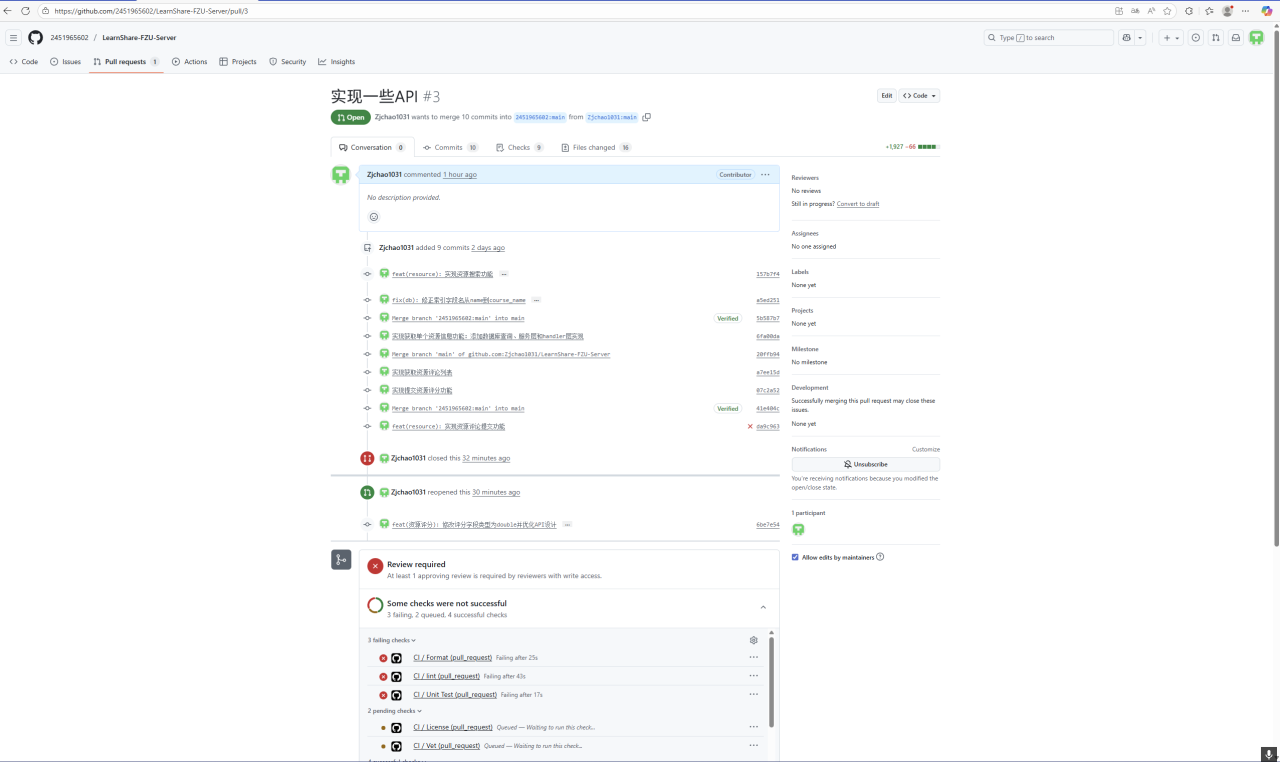This screenshot has width=1280, height=762.
Task: Expand commit message of a5ed251 commit
Action: [536, 300]
